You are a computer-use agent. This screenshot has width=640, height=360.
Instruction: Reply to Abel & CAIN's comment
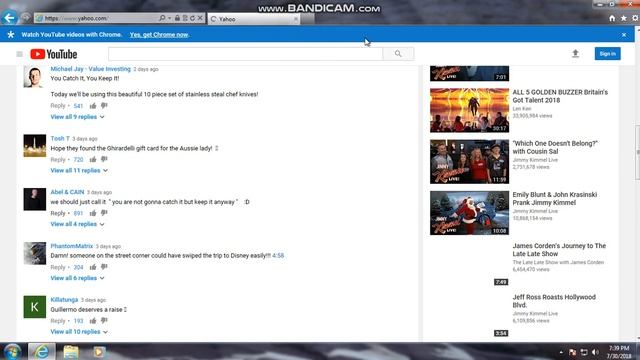coord(58,213)
